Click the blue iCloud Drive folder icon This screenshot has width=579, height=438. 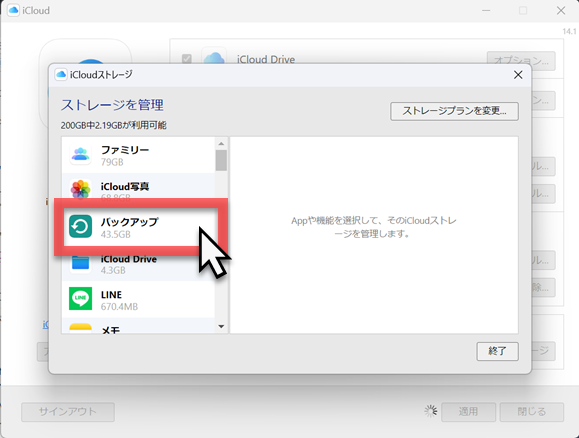(80, 263)
